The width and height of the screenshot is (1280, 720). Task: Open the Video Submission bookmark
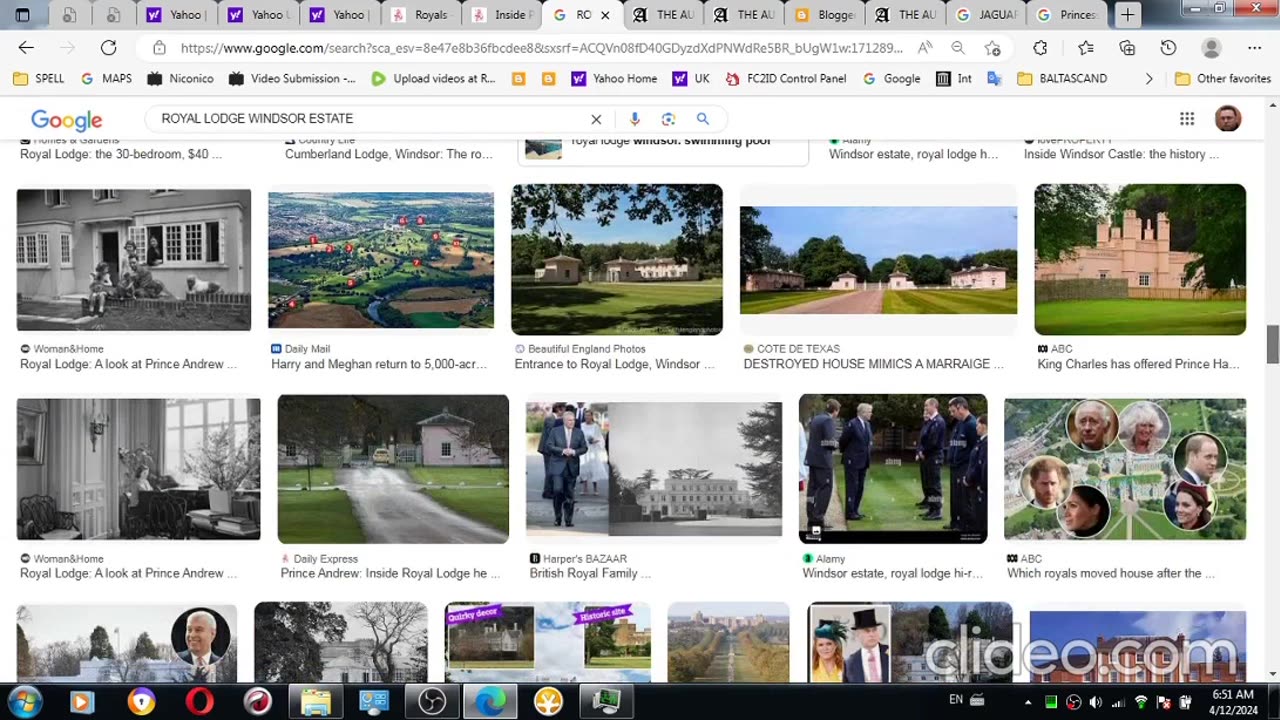(292, 78)
